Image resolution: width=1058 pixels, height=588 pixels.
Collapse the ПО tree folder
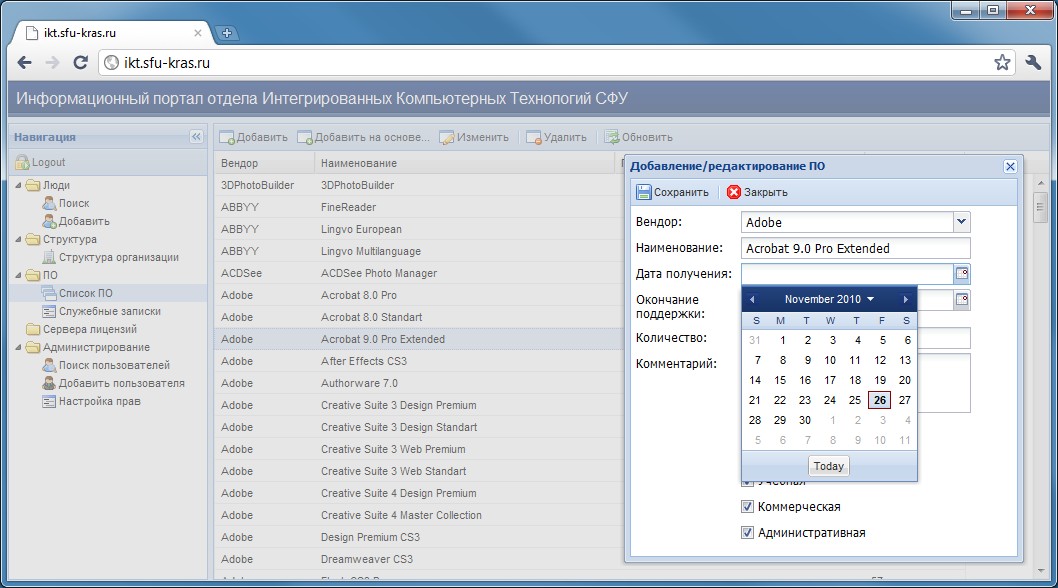coord(18,275)
